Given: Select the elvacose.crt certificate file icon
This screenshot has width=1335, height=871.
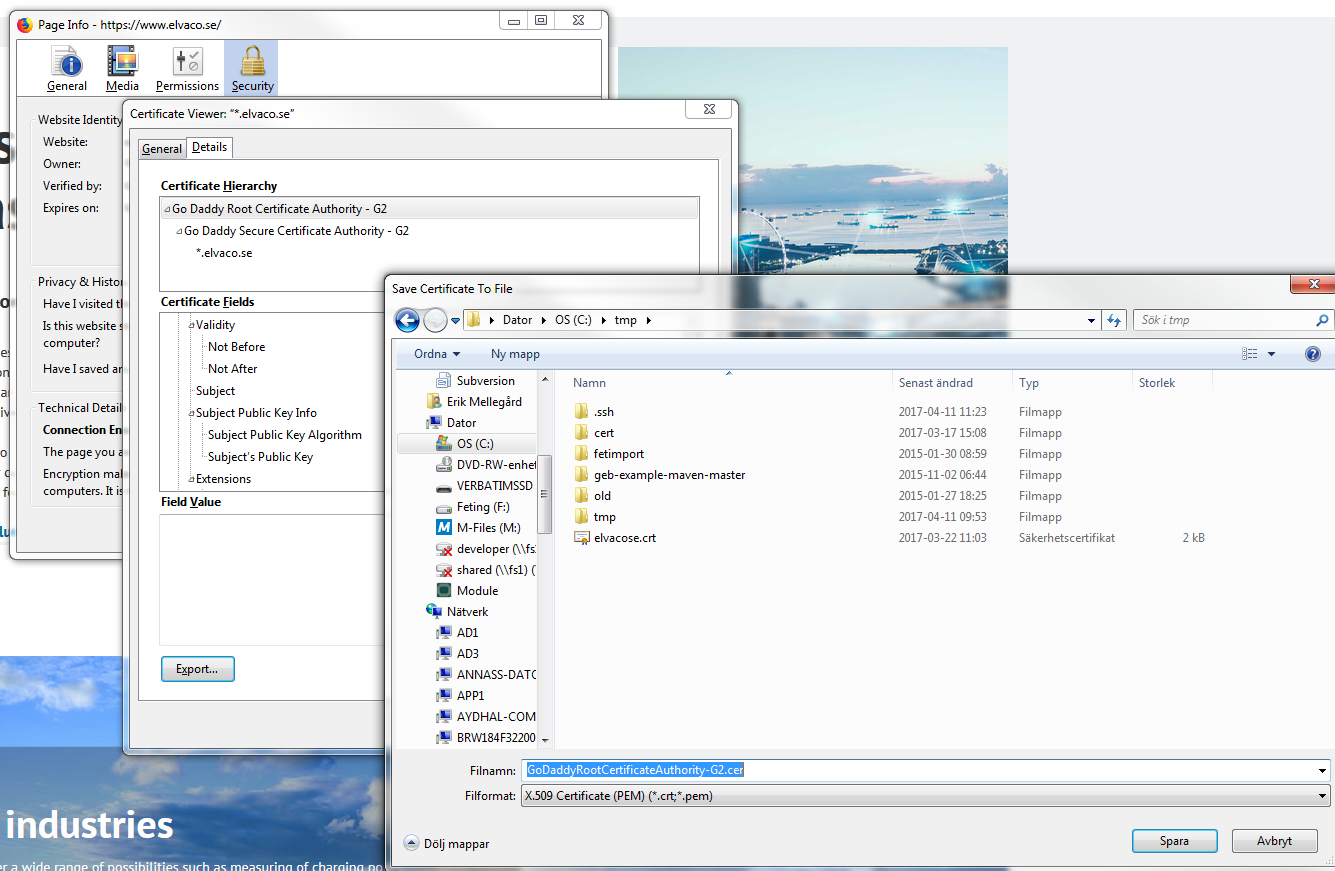Looking at the screenshot, I should [x=582, y=538].
